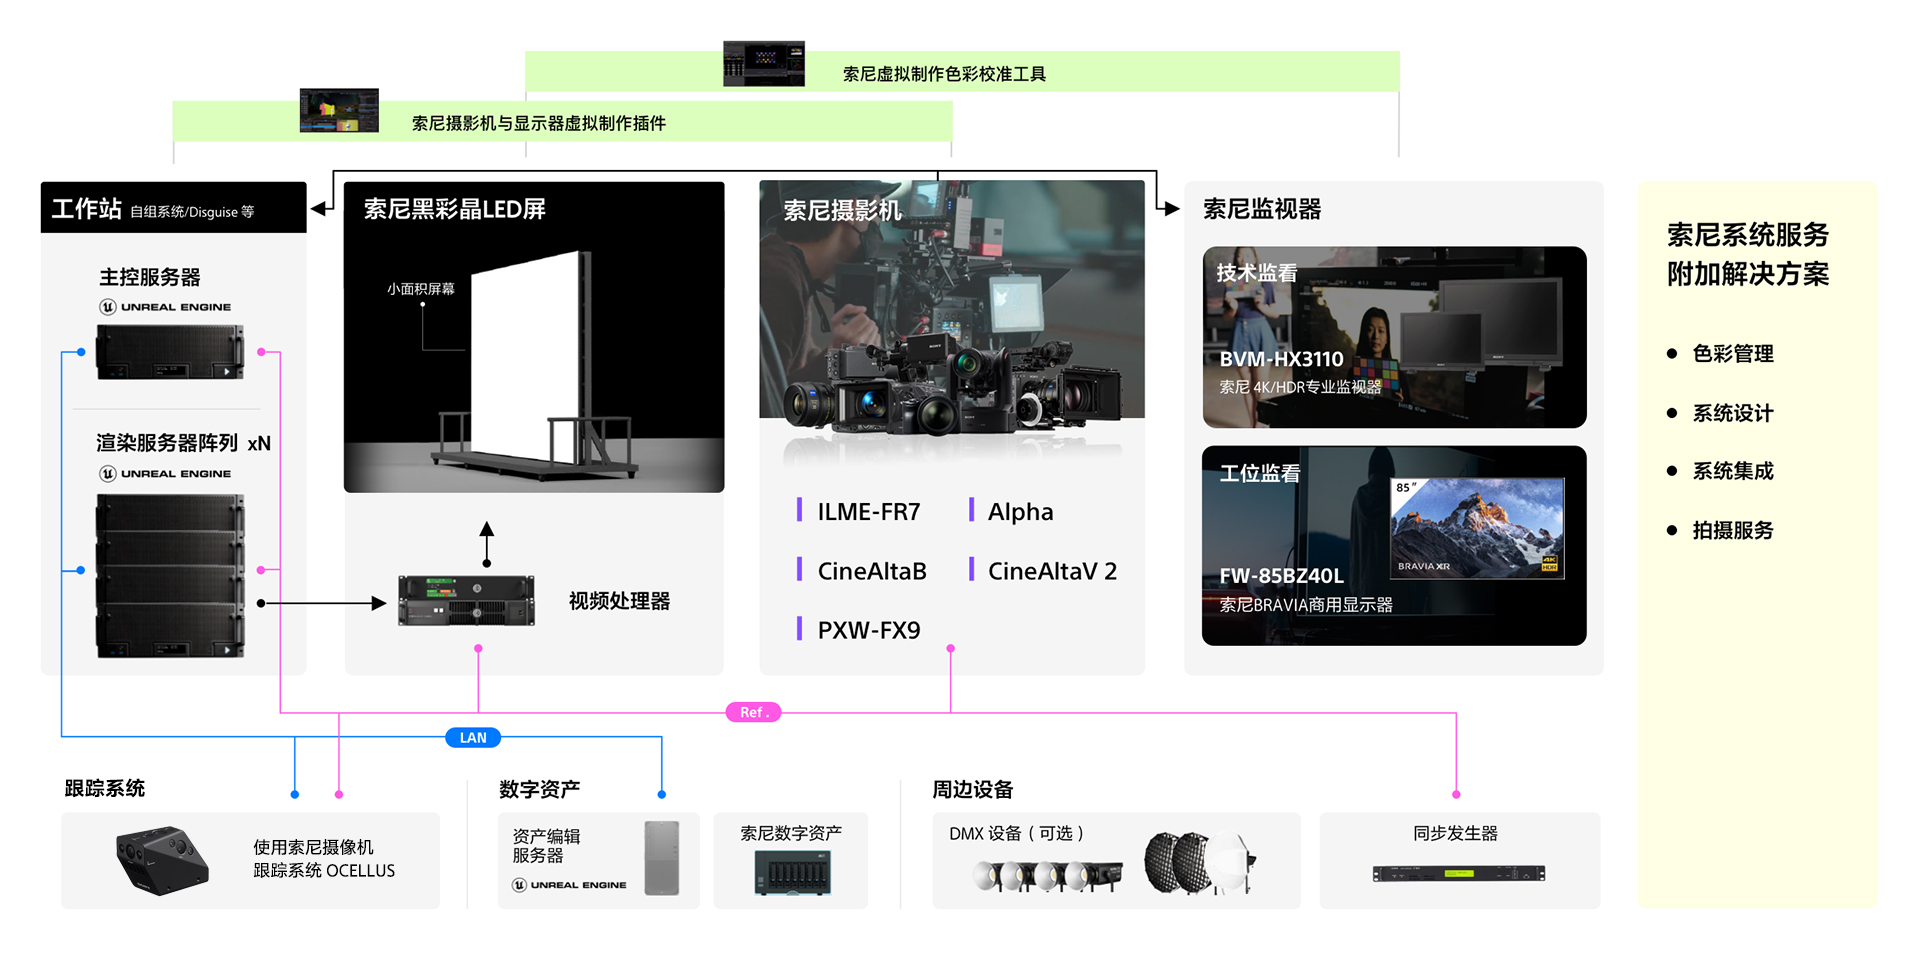
Task: Click the DMX lighting equipment image
Action: [1113, 864]
